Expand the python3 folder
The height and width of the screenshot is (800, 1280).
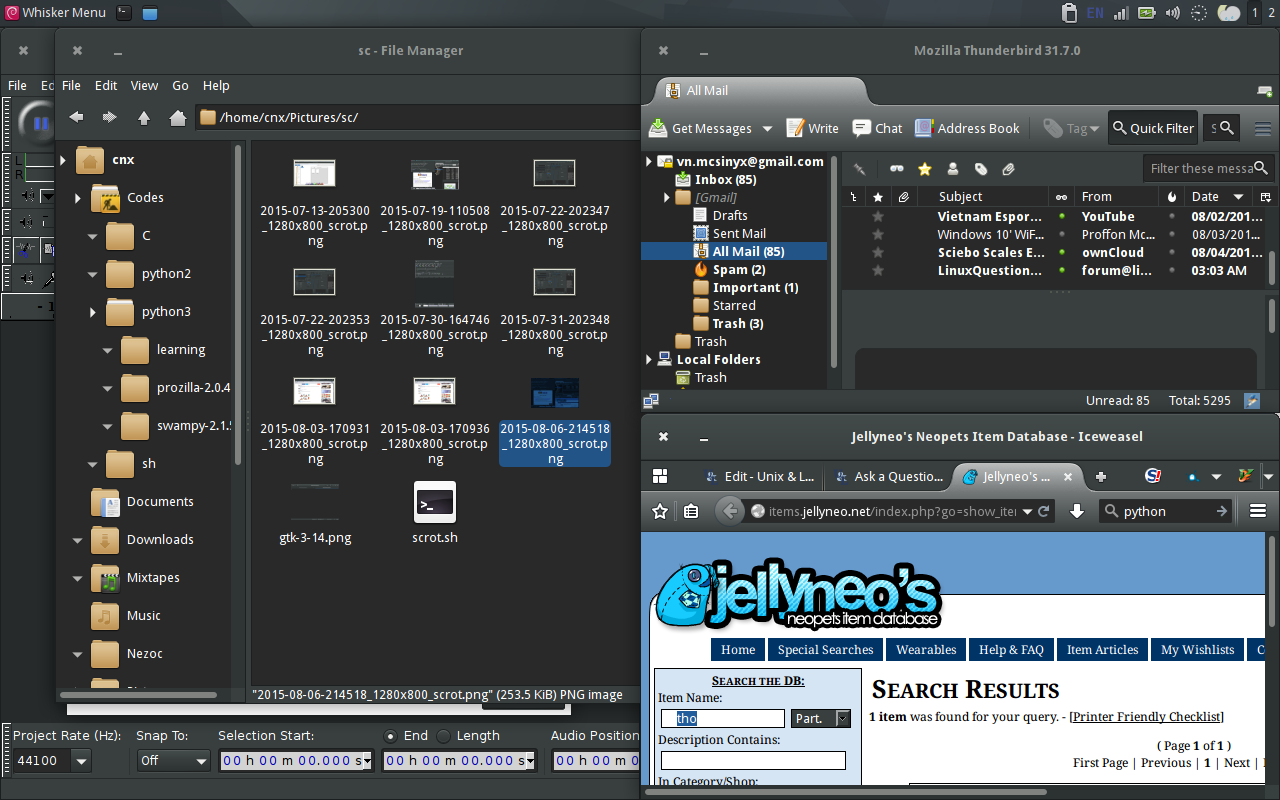pyautogui.click(x=93, y=312)
